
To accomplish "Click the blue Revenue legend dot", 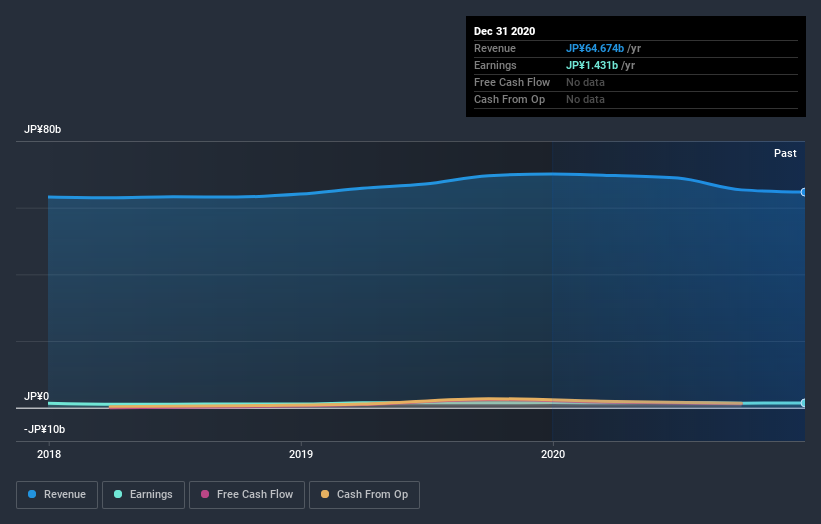I will tap(32, 494).
